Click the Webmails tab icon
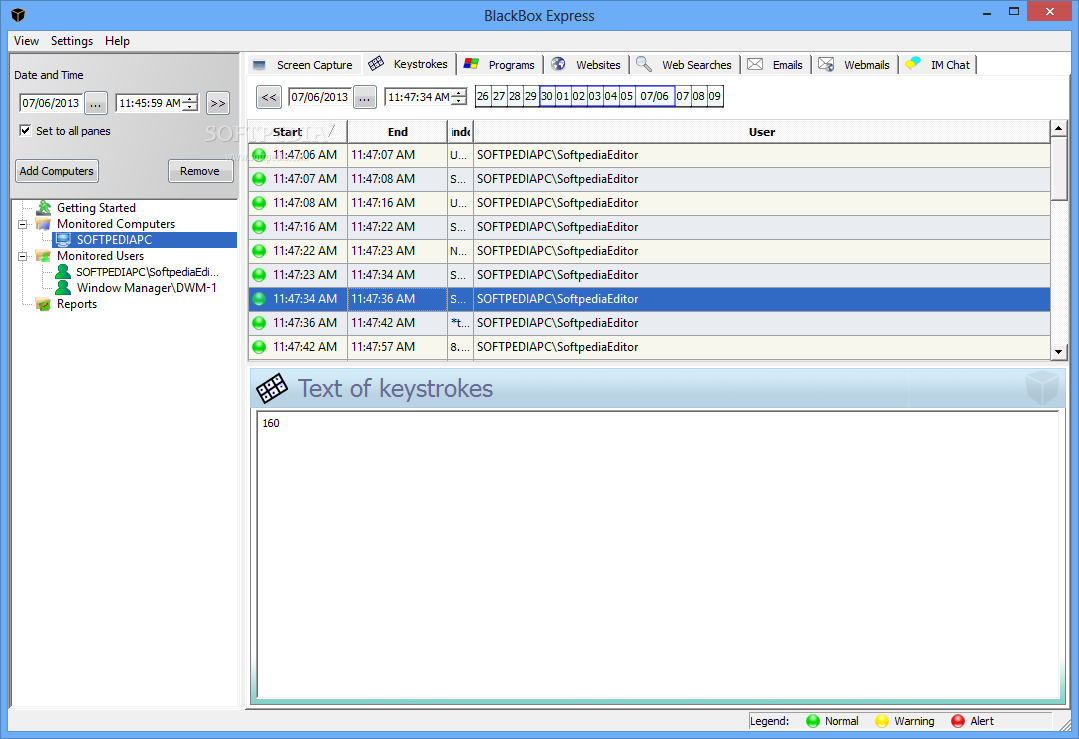This screenshot has height=739, width=1079. point(826,64)
